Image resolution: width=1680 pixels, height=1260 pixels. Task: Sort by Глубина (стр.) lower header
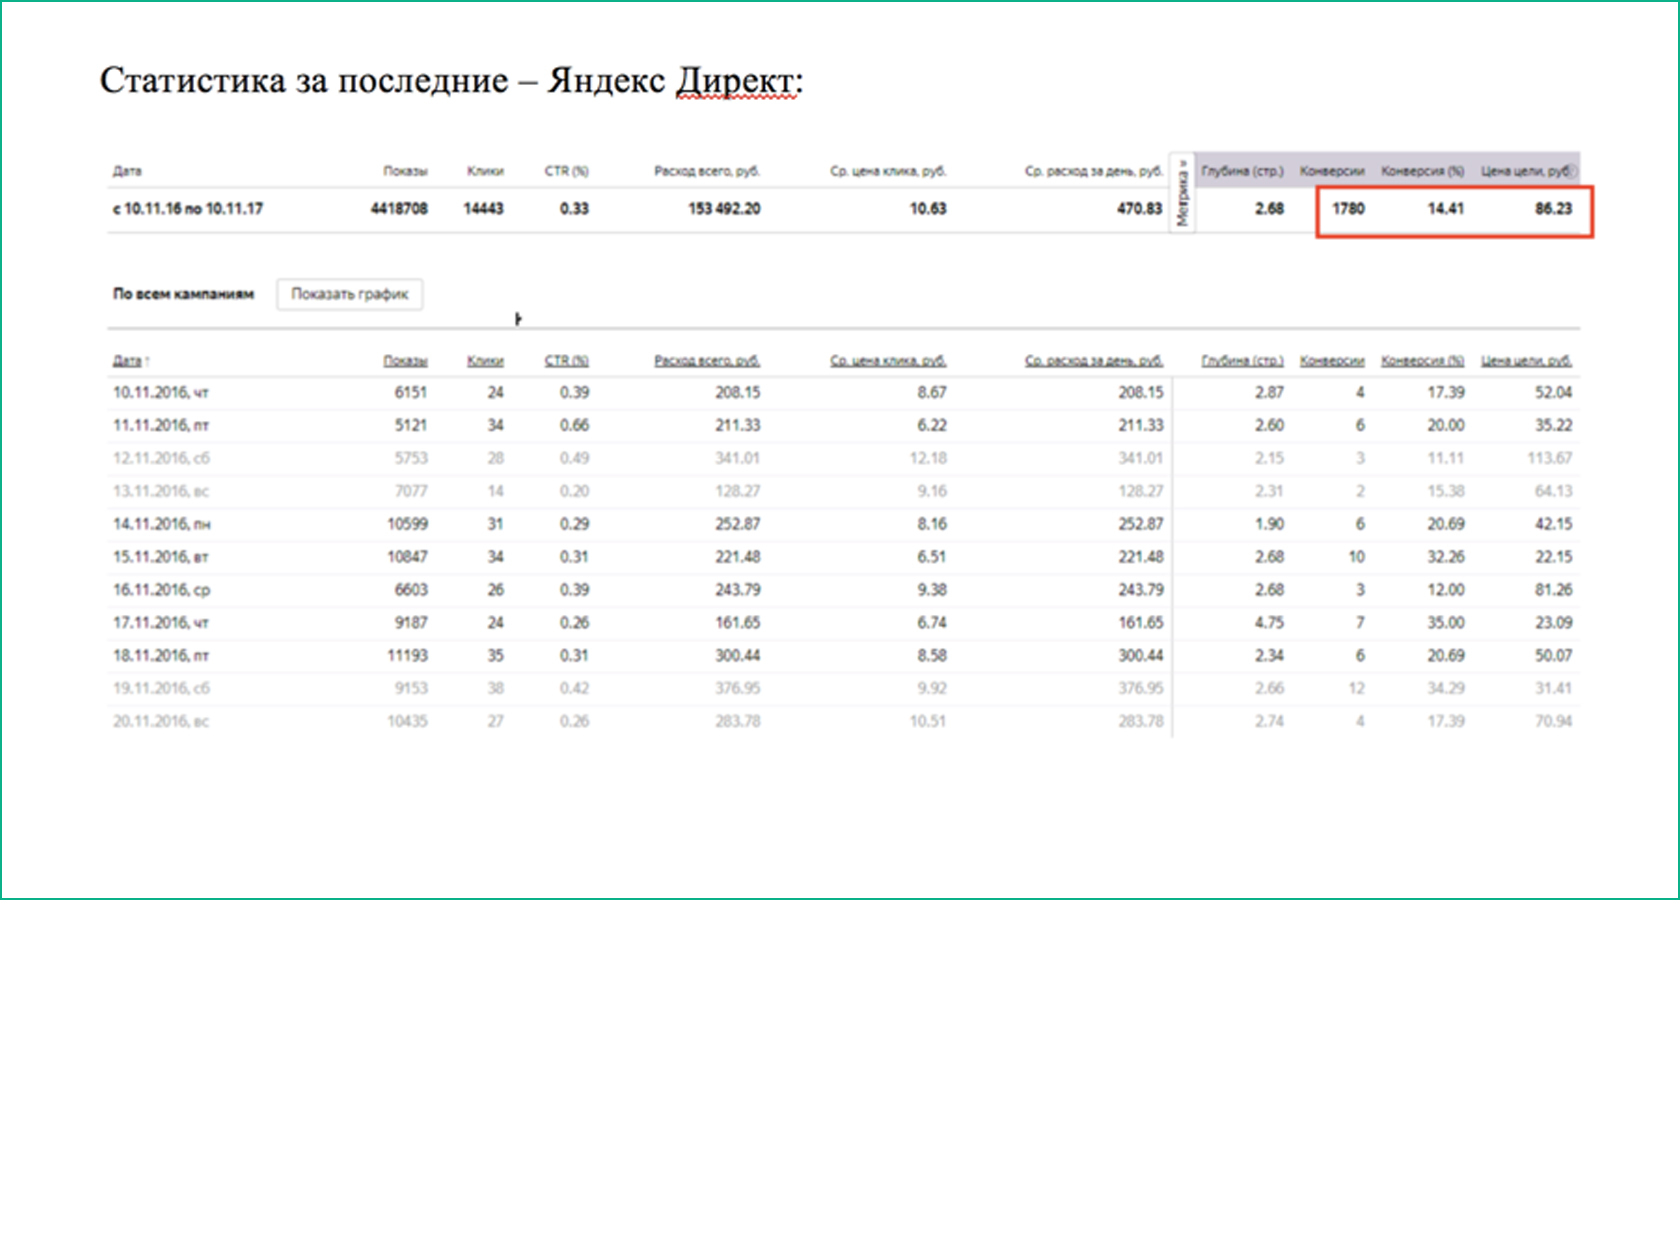coord(1242,361)
